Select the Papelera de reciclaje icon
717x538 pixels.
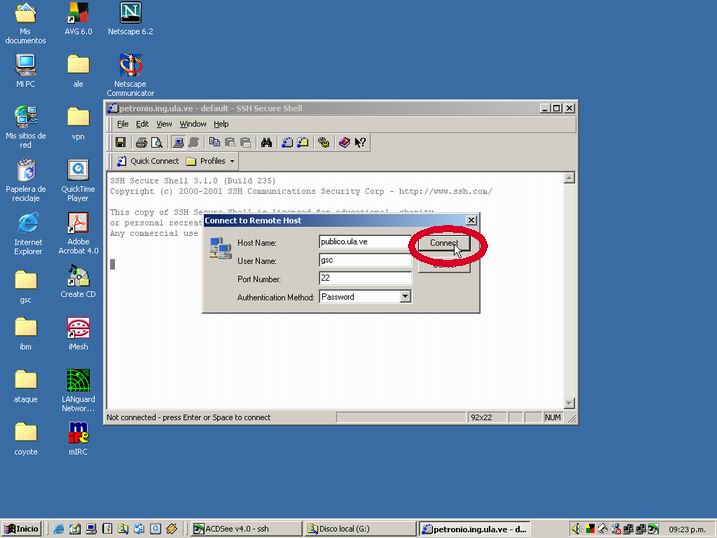coord(25,181)
